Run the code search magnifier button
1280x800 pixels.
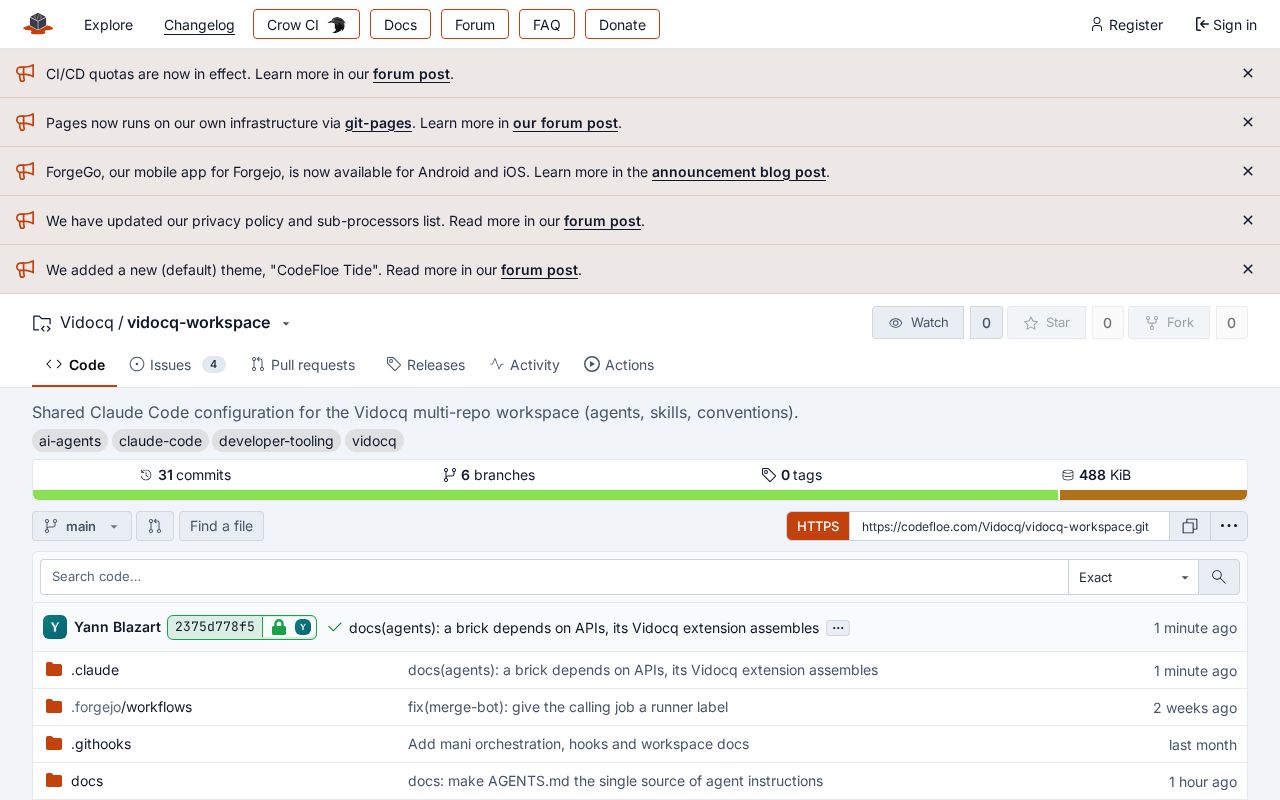pyautogui.click(x=1218, y=577)
